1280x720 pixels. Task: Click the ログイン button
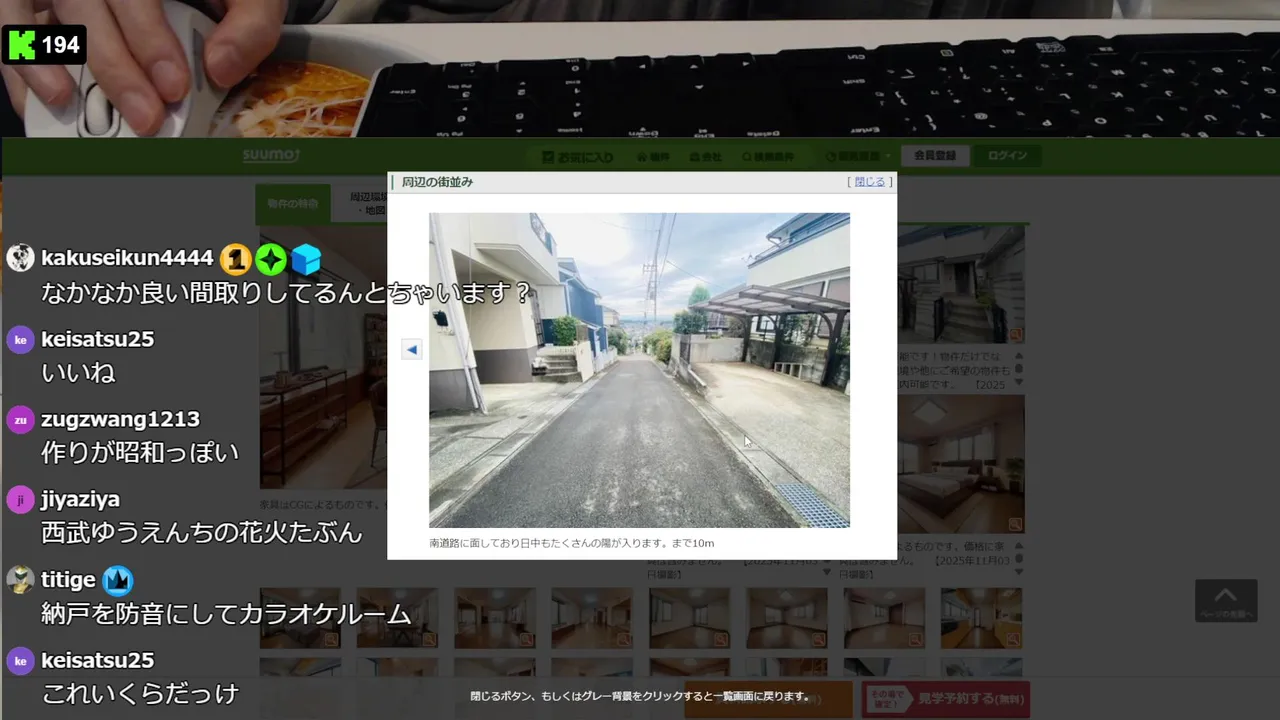[x=1007, y=156]
